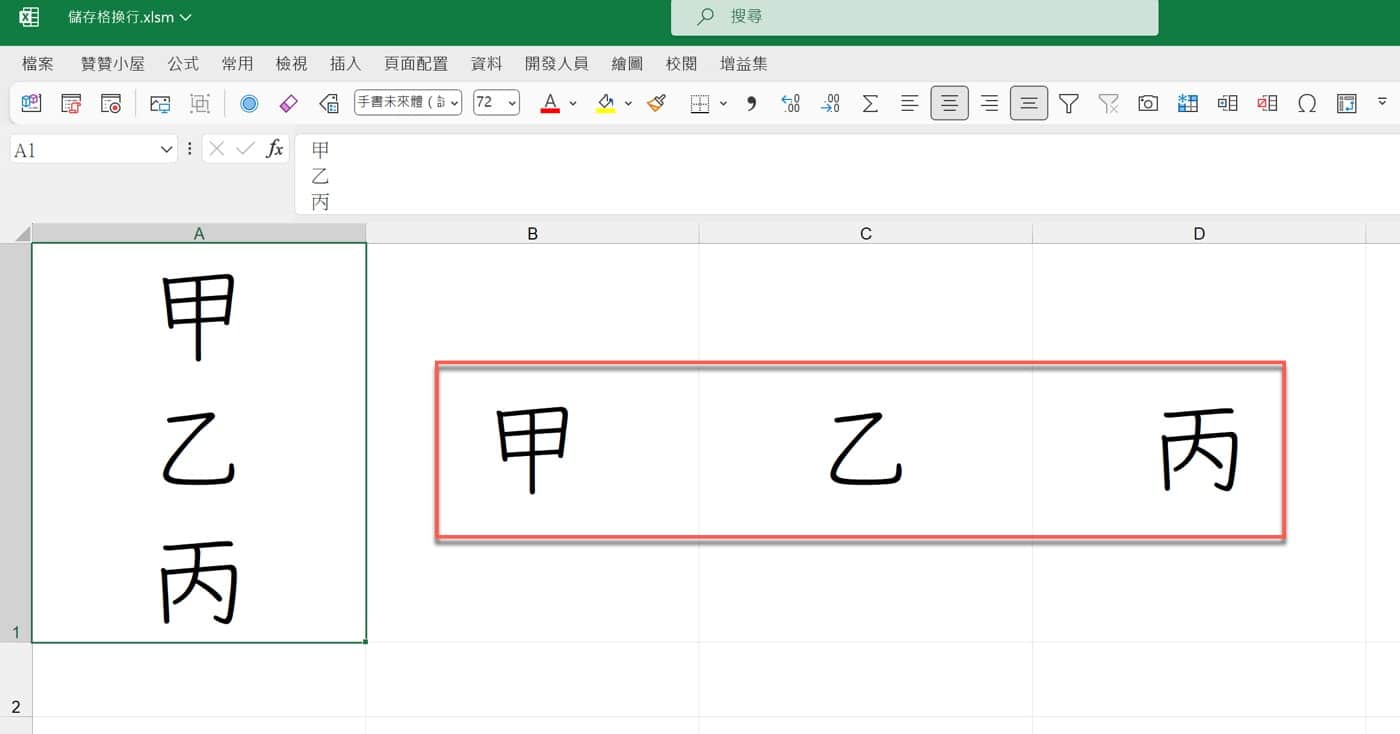
Task: Click the formula bar options dots
Action: click(x=189, y=149)
